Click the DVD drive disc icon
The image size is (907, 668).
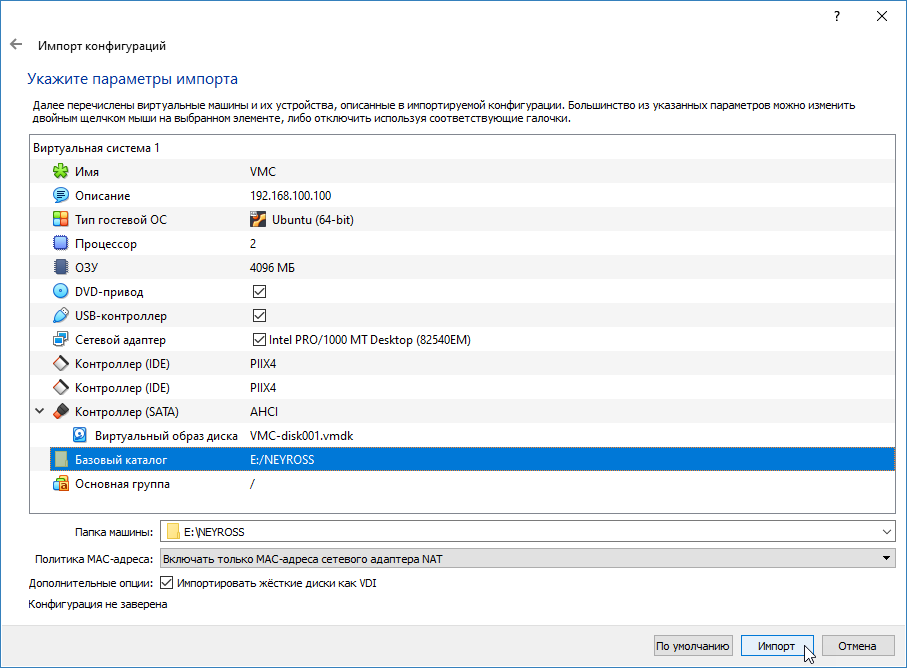point(60,292)
